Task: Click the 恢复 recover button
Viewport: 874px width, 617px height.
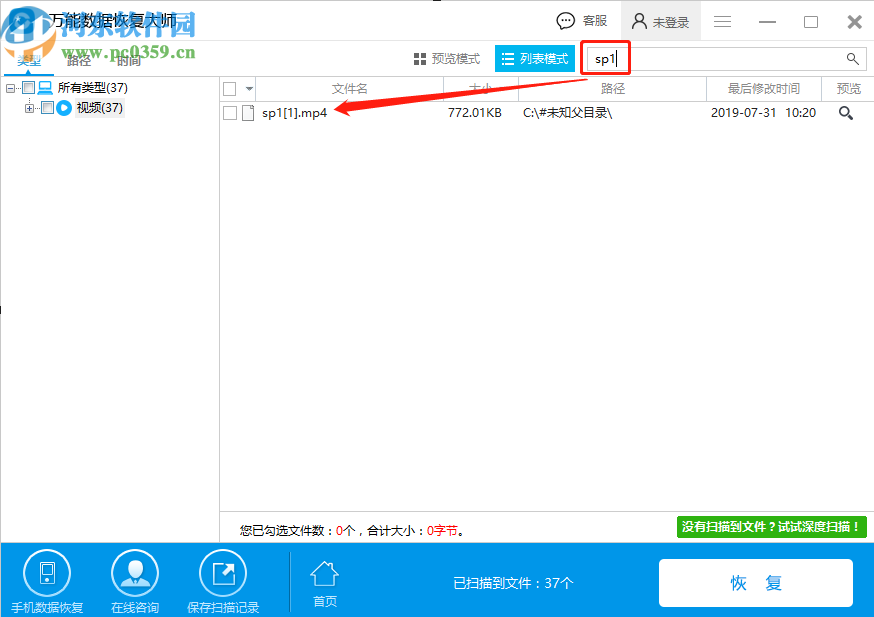Action: point(755,583)
